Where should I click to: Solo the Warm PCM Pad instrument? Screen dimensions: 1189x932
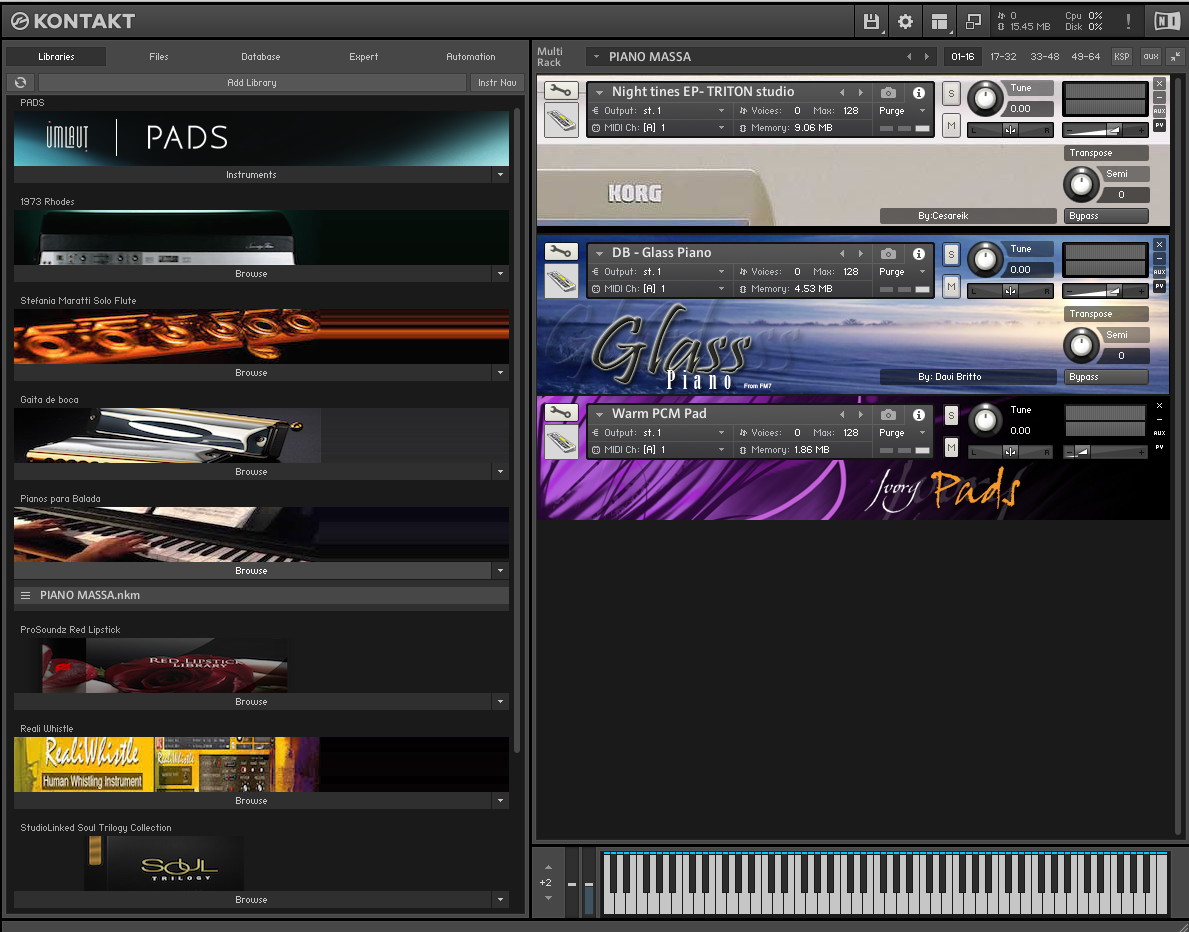point(952,416)
